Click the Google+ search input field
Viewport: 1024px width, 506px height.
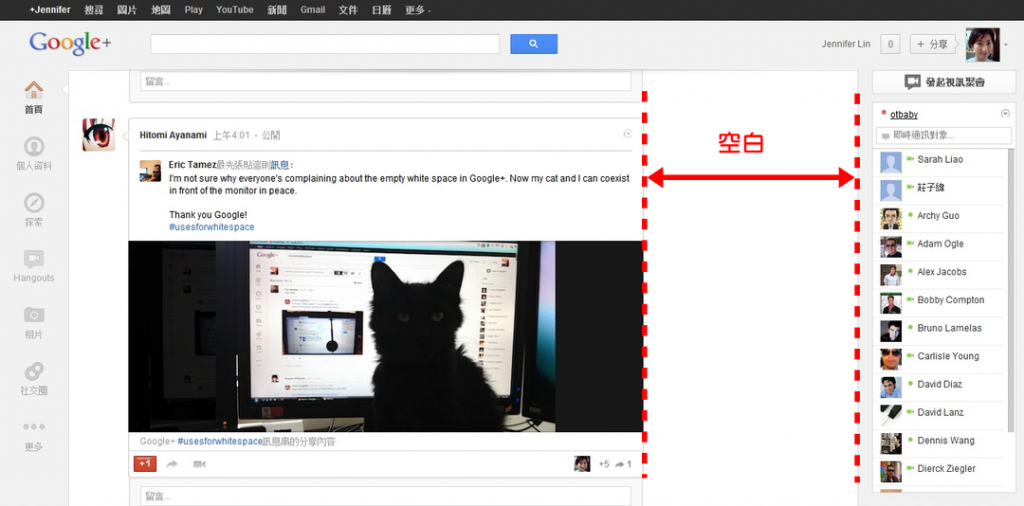[x=325, y=44]
